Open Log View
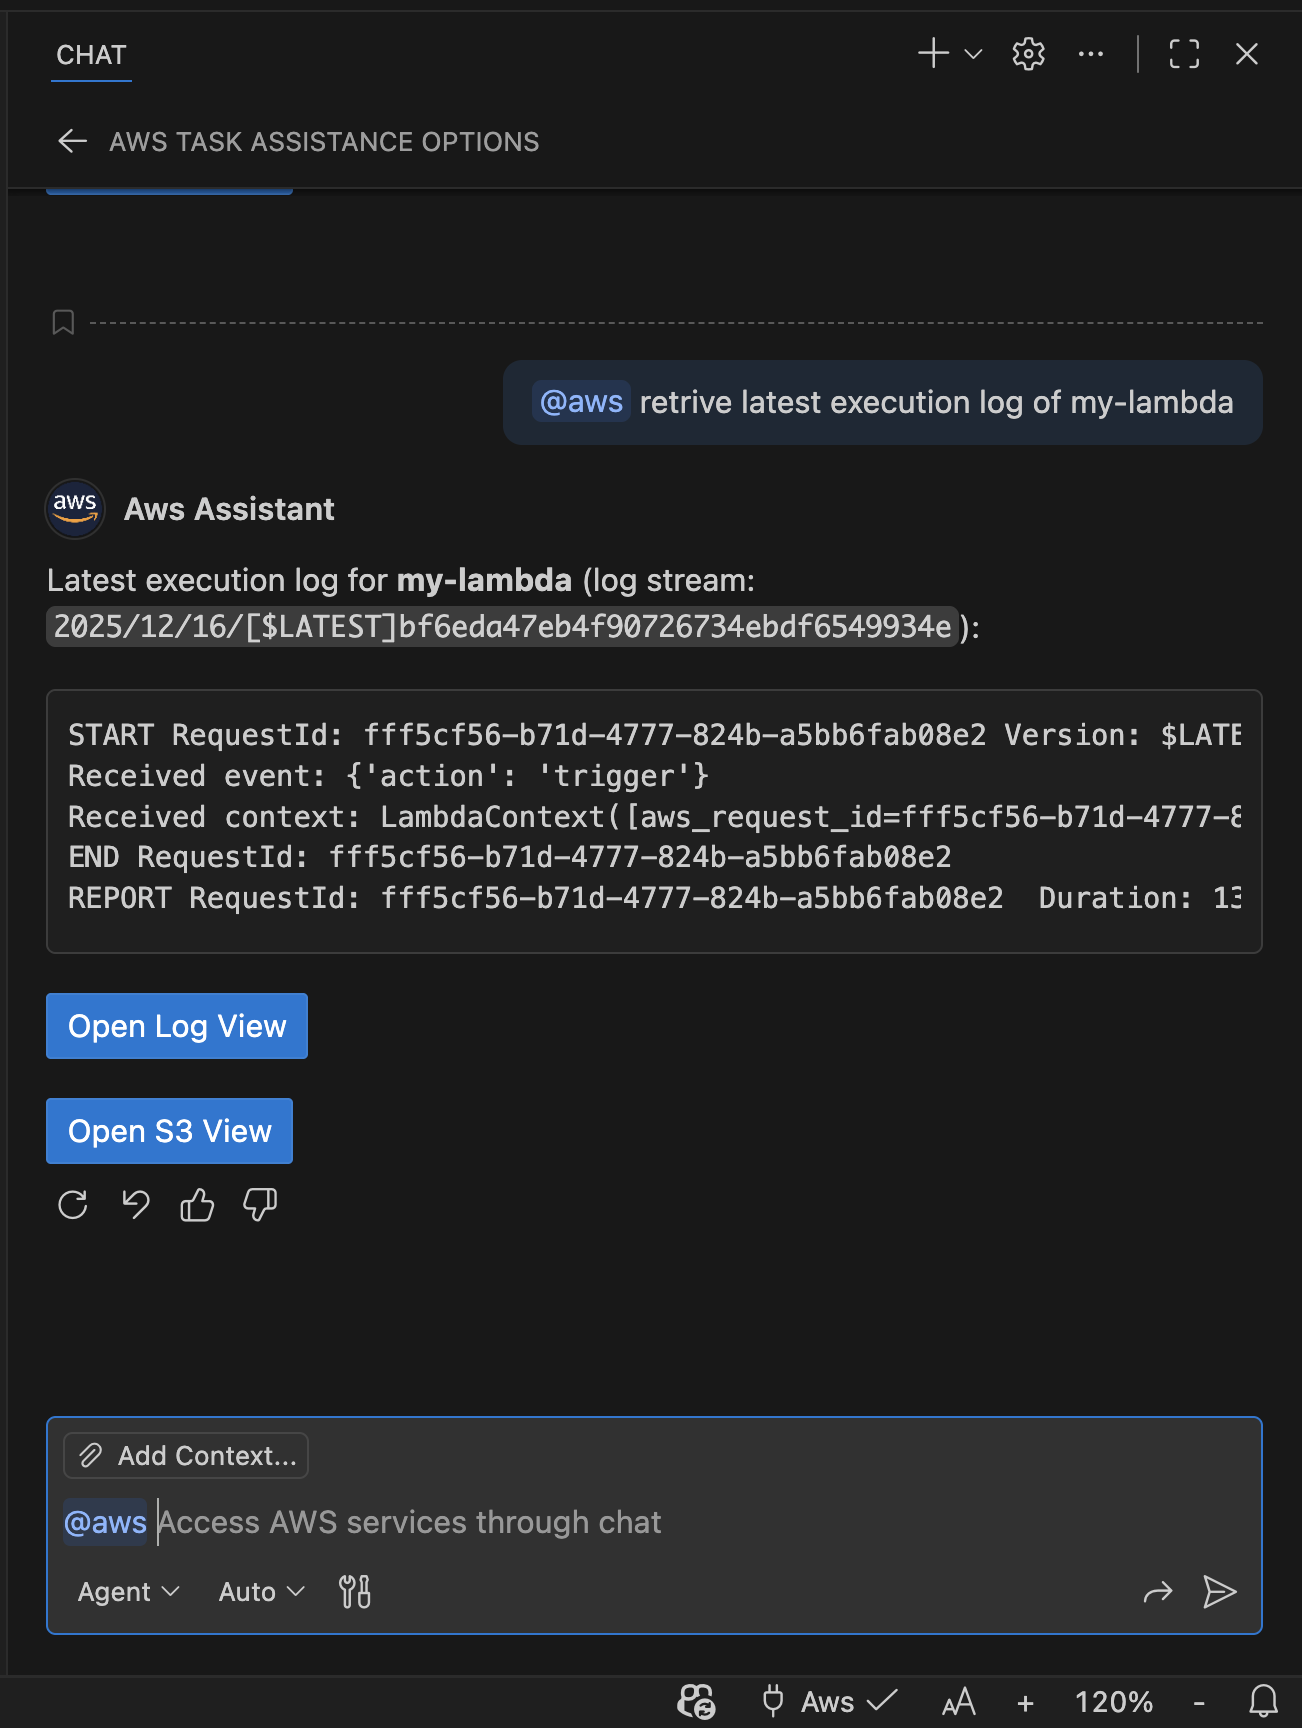 tap(176, 1025)
